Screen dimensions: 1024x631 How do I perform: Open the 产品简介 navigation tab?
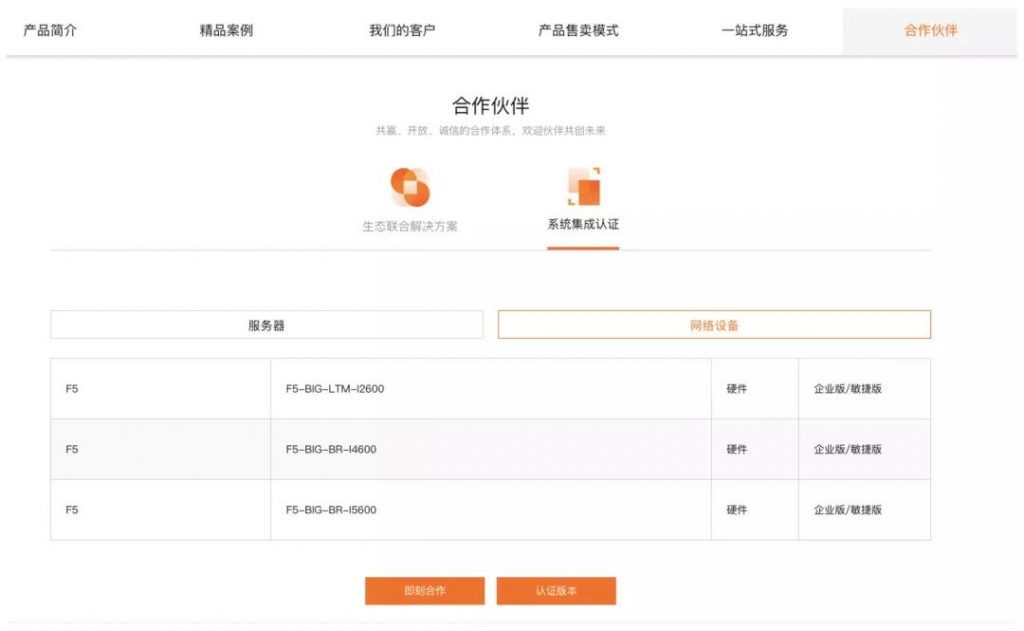(50, 30)
